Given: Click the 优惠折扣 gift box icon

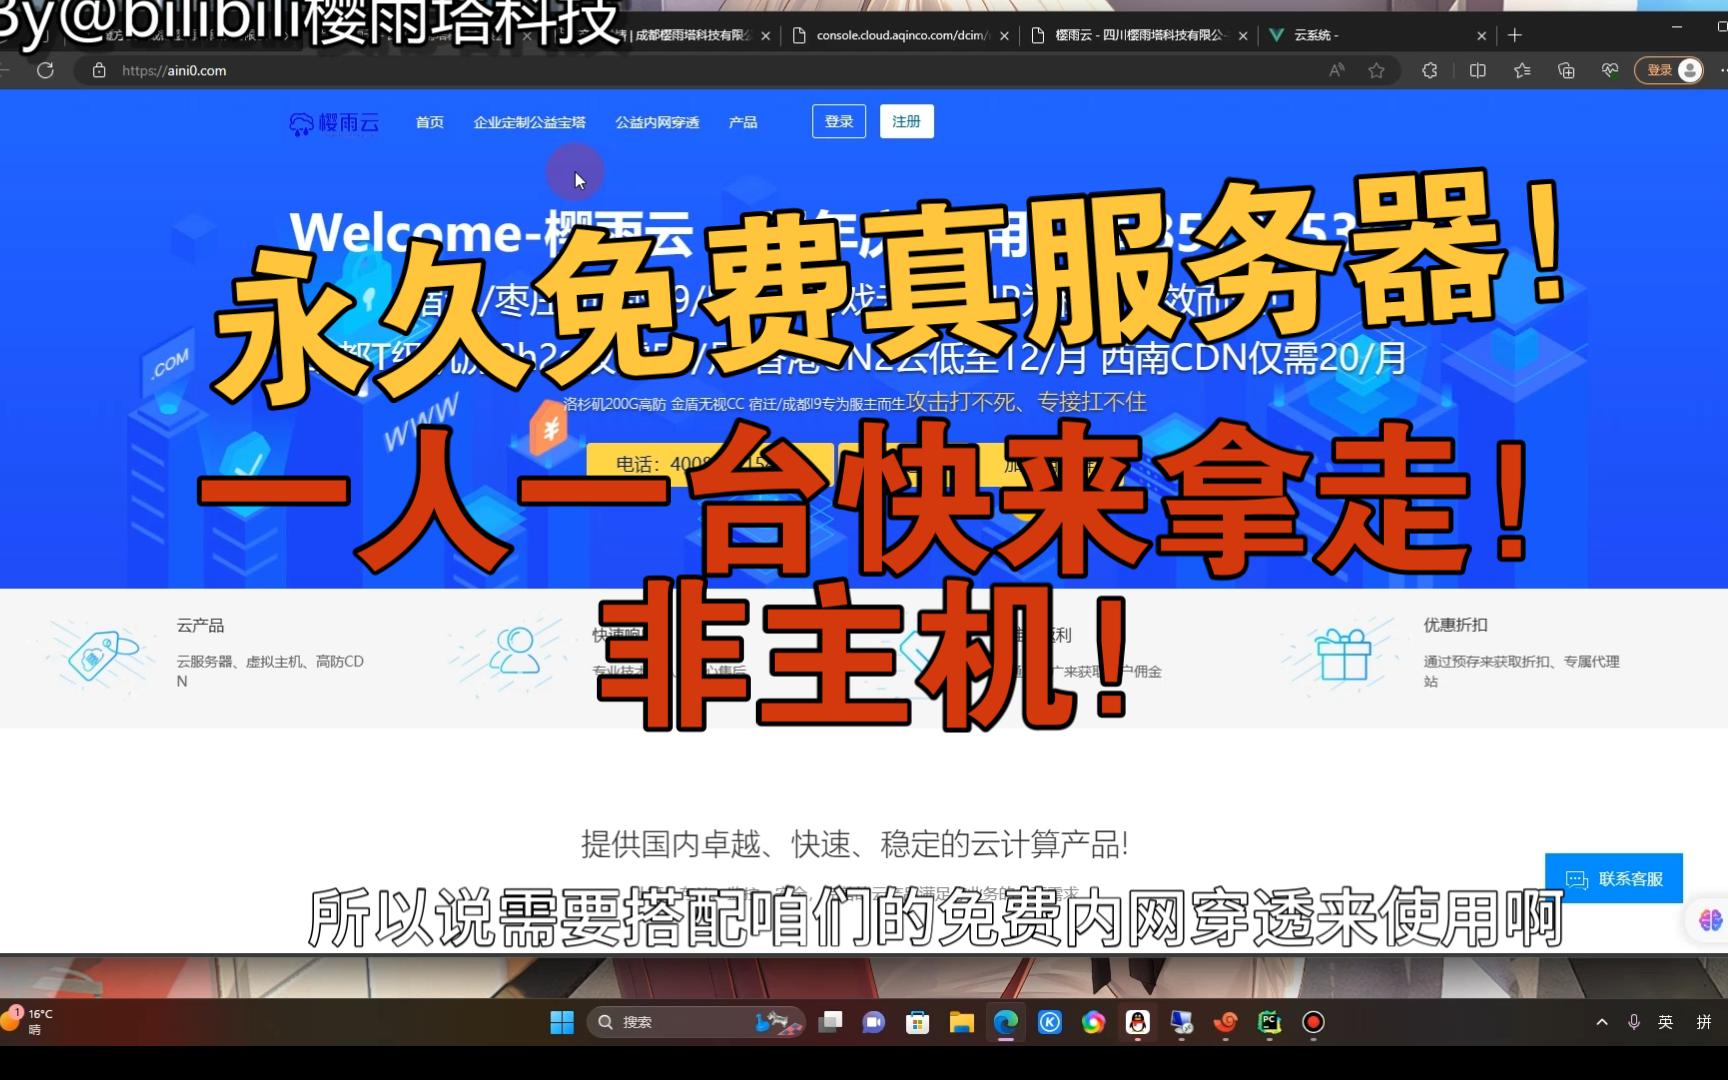Looking at the screenshot, I should pyautogui.click(x=1343, y=655).
